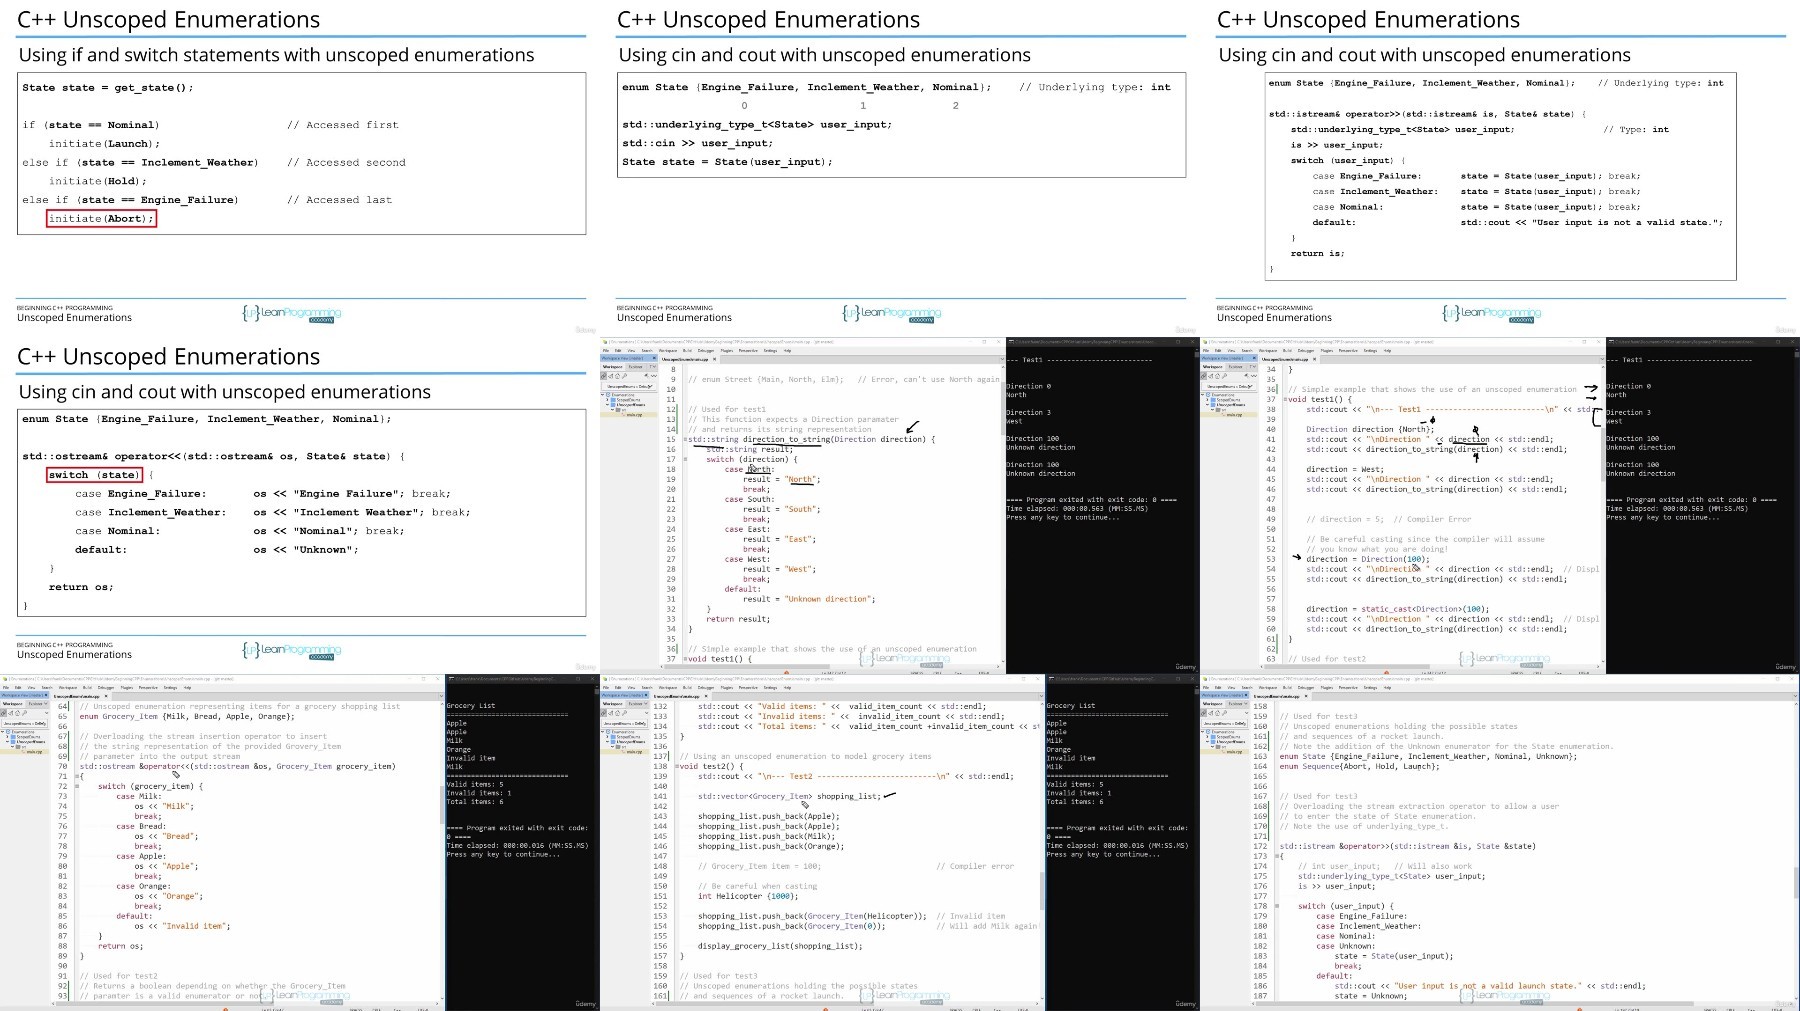The image size is (1800, 1011).
Task: Open Help menu in the test3 comments window
Action: pos(1387,687)
